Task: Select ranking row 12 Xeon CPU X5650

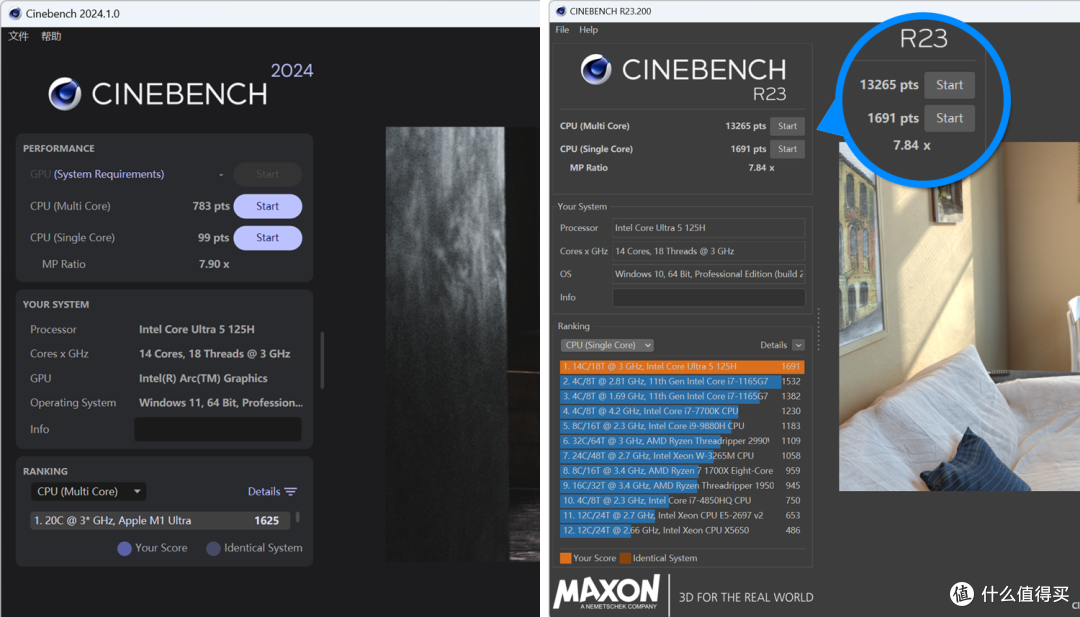Action: [682, 530]
